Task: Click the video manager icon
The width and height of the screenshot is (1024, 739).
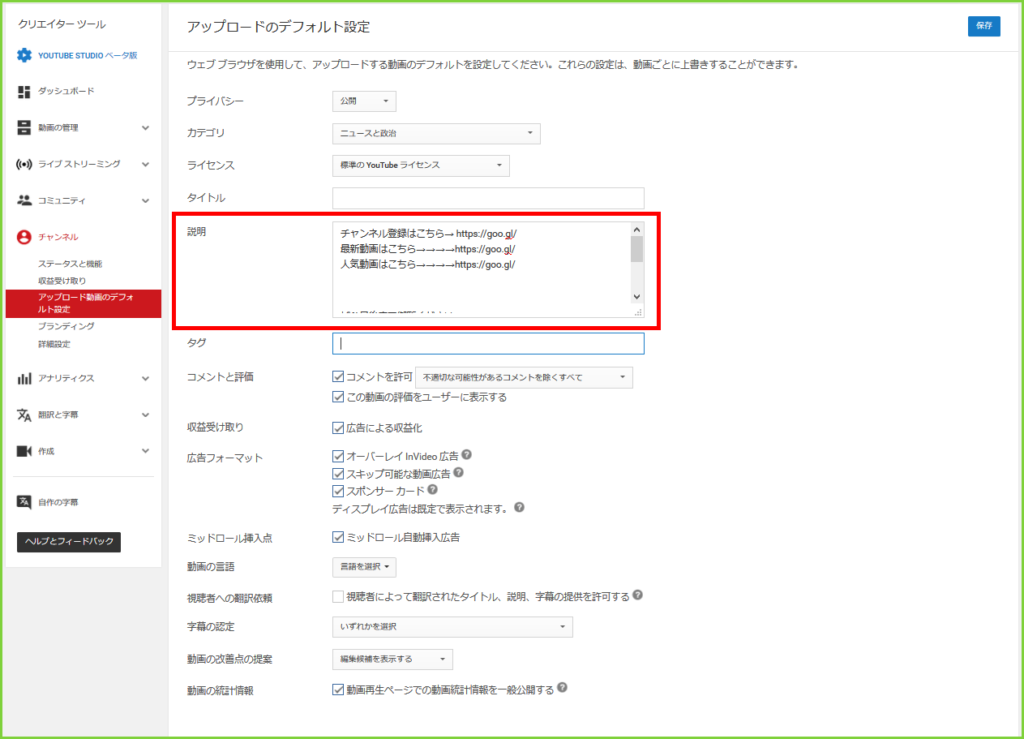Action: (24, 127)
